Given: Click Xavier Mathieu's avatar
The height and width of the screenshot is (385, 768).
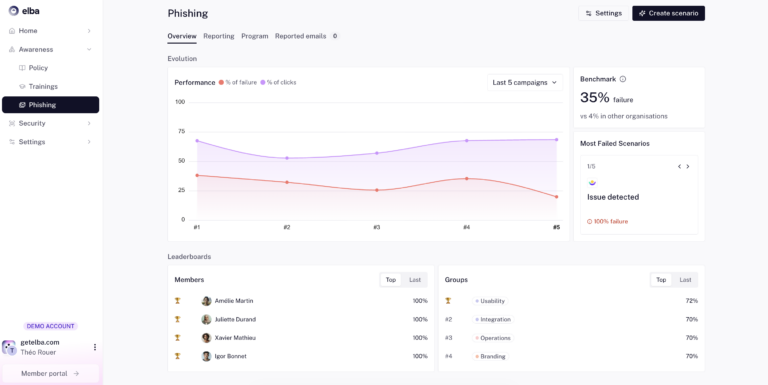Looking at the screenshot, I should coord(206,338).
